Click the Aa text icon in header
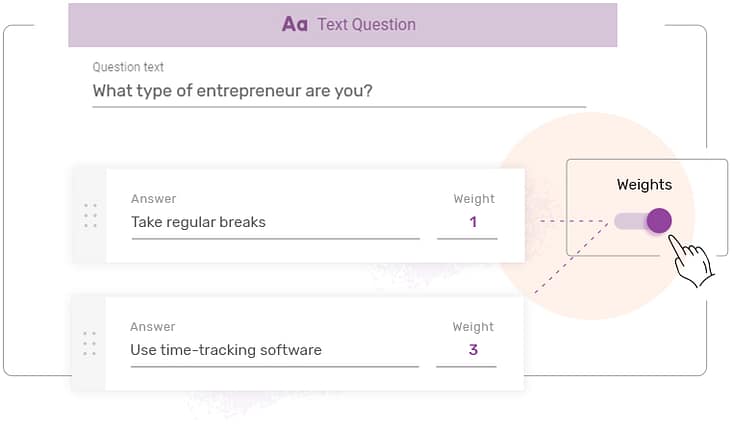This screenshot has height=432, width=732. coord(294,24)
